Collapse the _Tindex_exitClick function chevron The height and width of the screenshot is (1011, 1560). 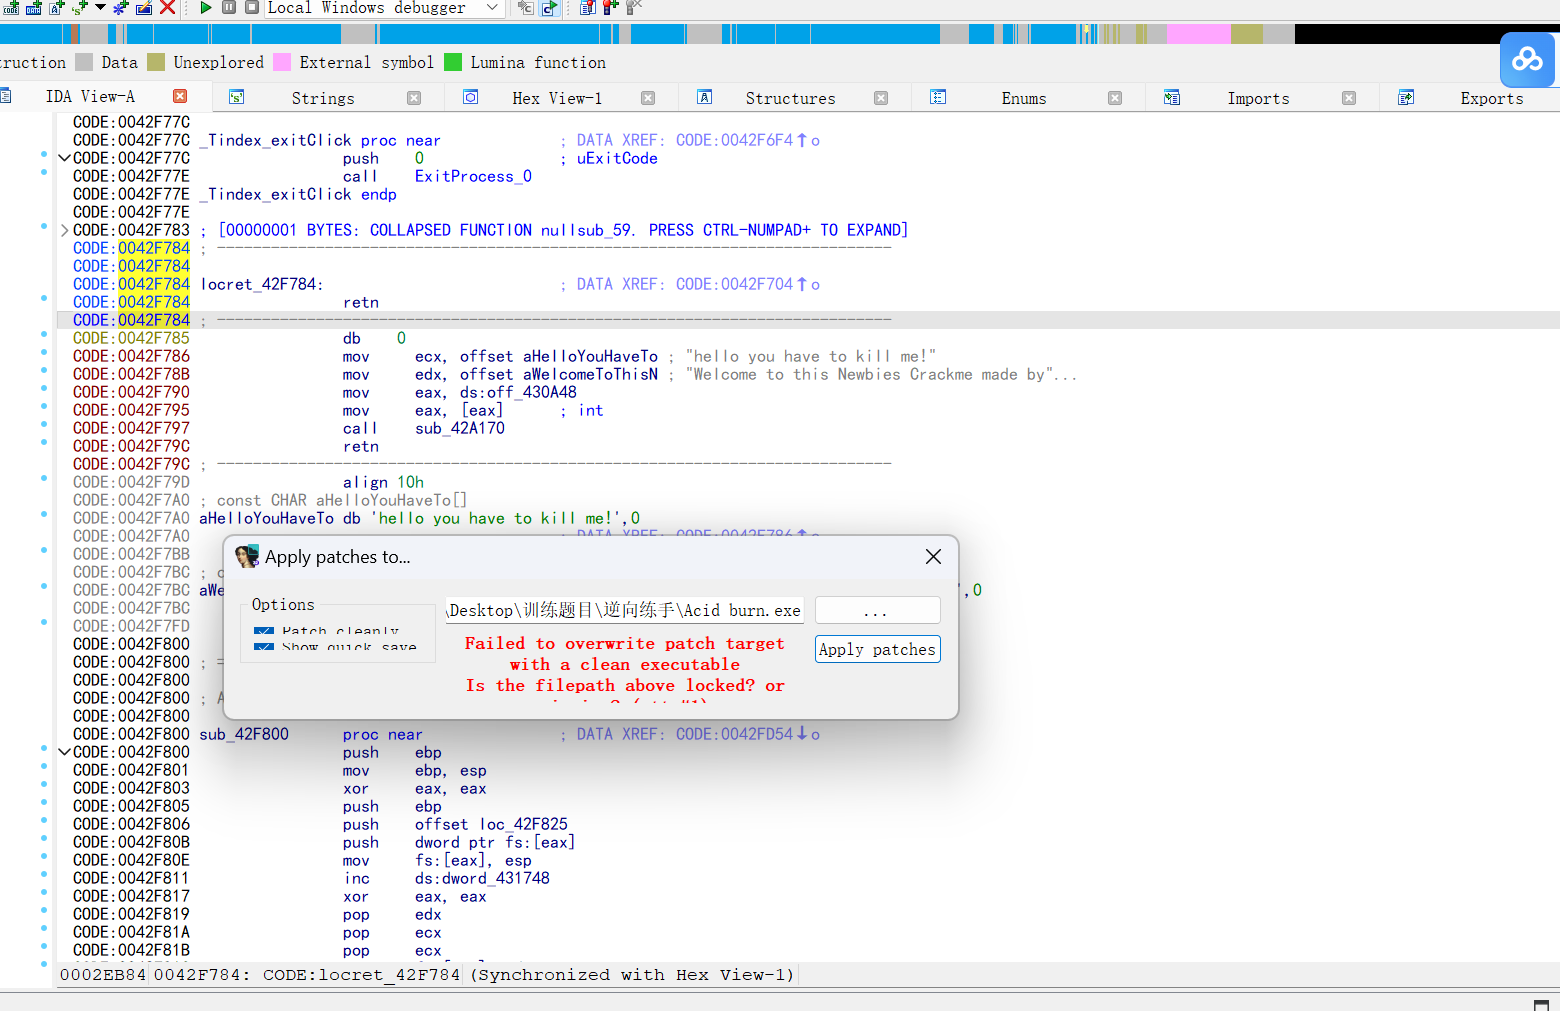point(64,158)
